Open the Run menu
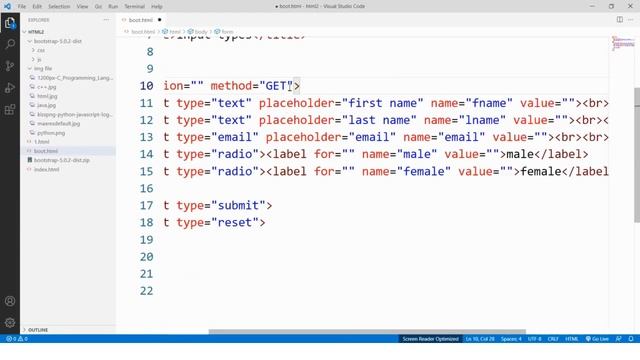640x360 pixels. [113, 7]
